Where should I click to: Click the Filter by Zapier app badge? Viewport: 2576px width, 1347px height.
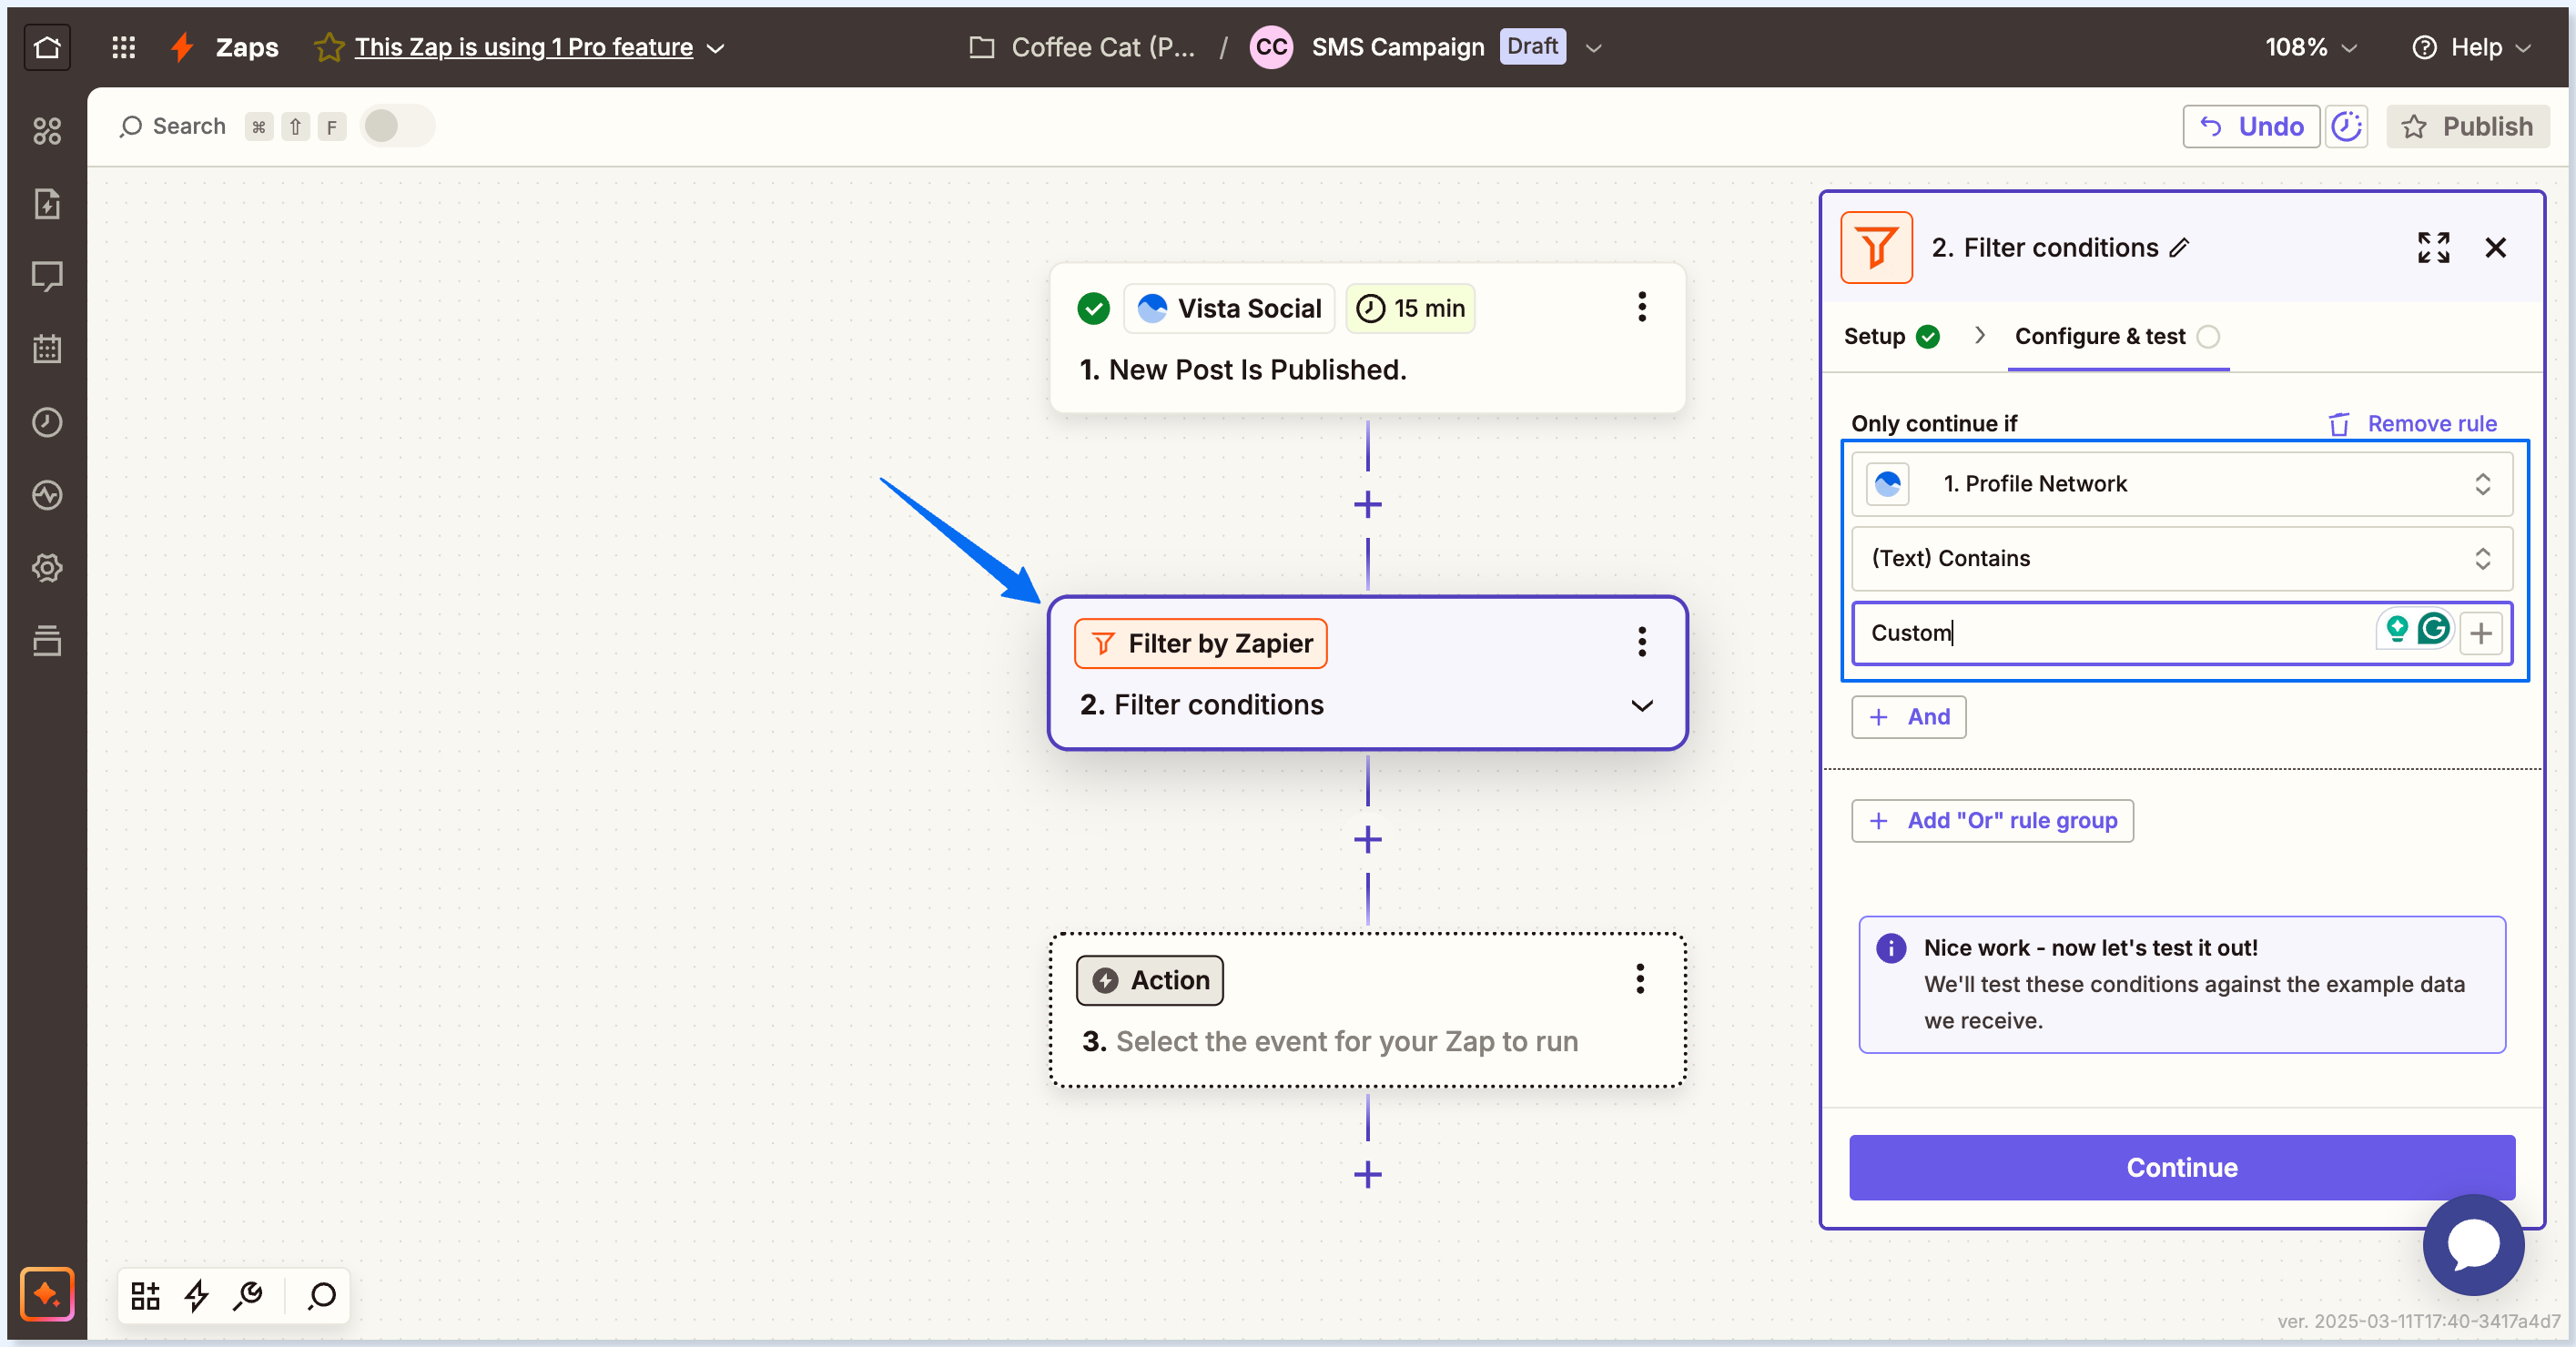(1200, 643)
